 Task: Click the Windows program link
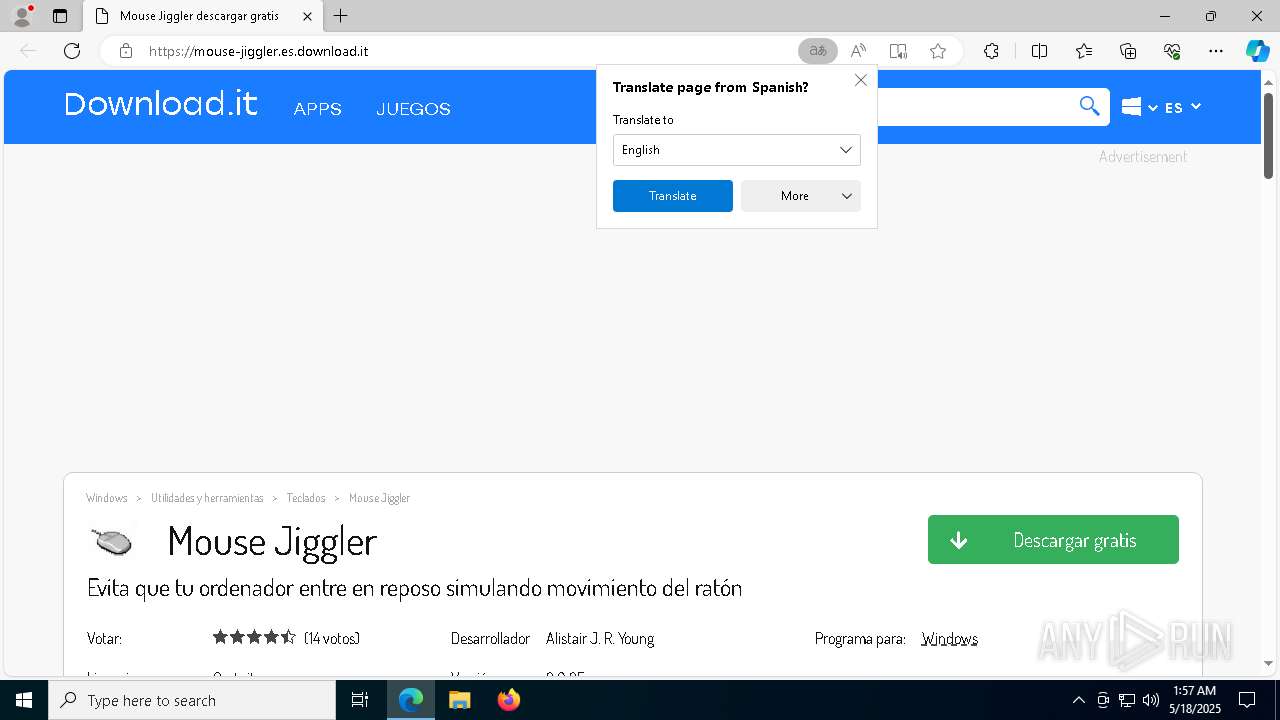tap(949, 639)
